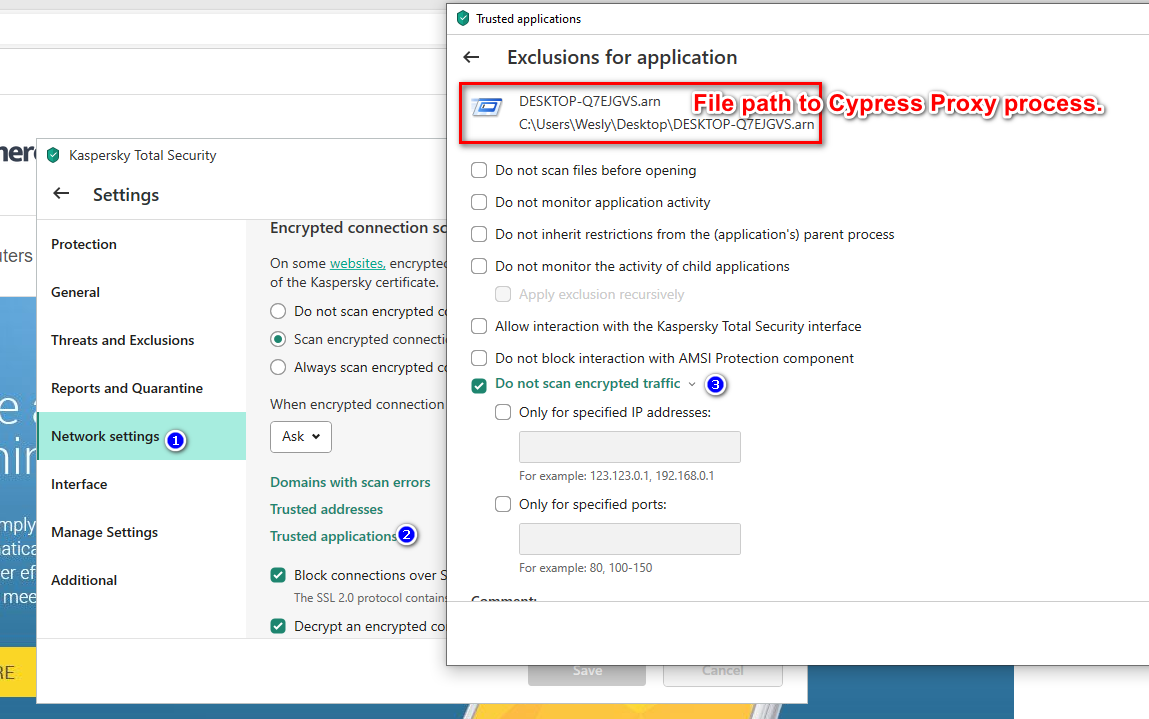Select Always scan encrypted connections radio

coord(278,367)
